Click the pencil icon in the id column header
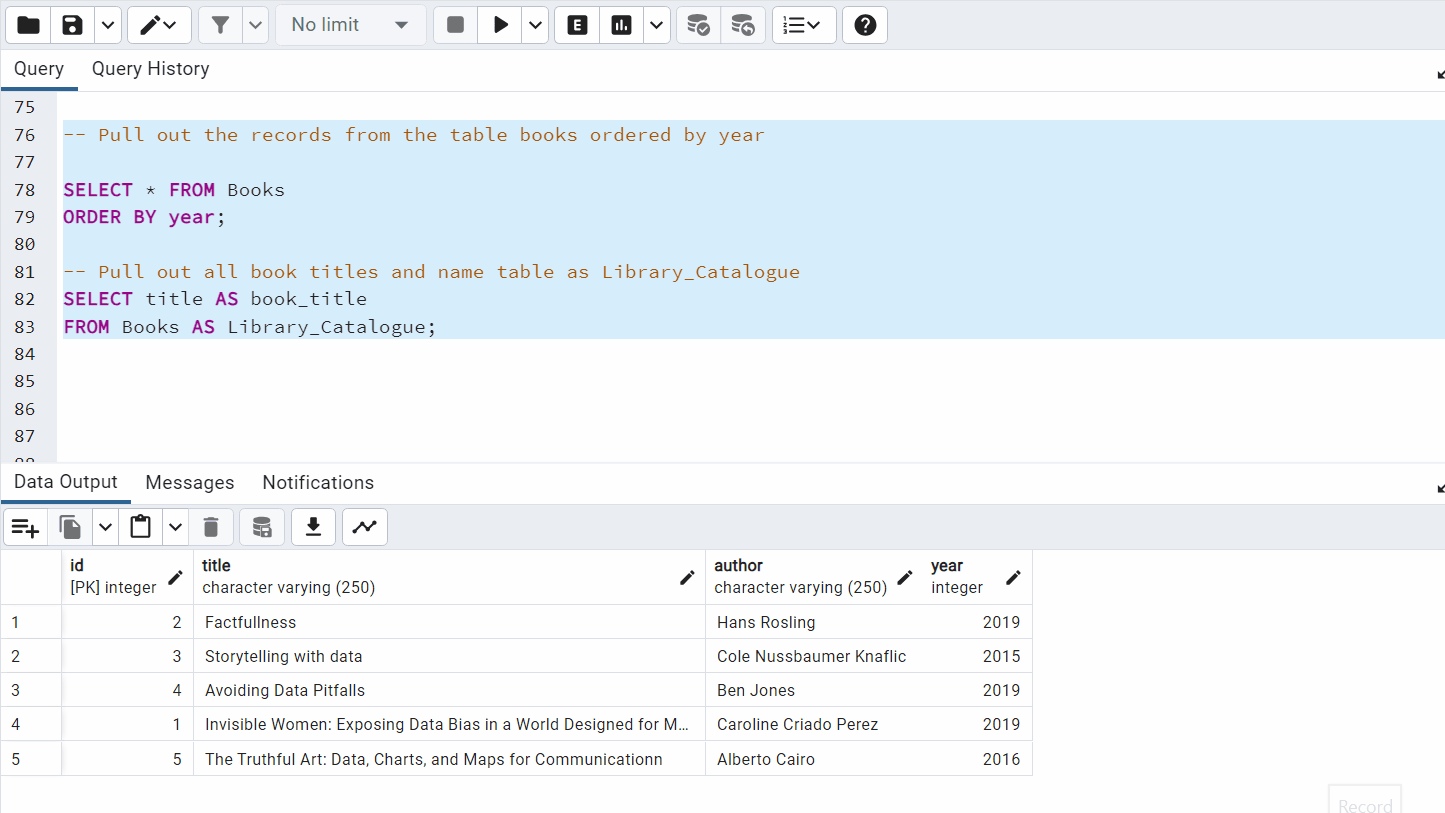1445x813 pixels. pyautogui.click(x=176, y=577)
